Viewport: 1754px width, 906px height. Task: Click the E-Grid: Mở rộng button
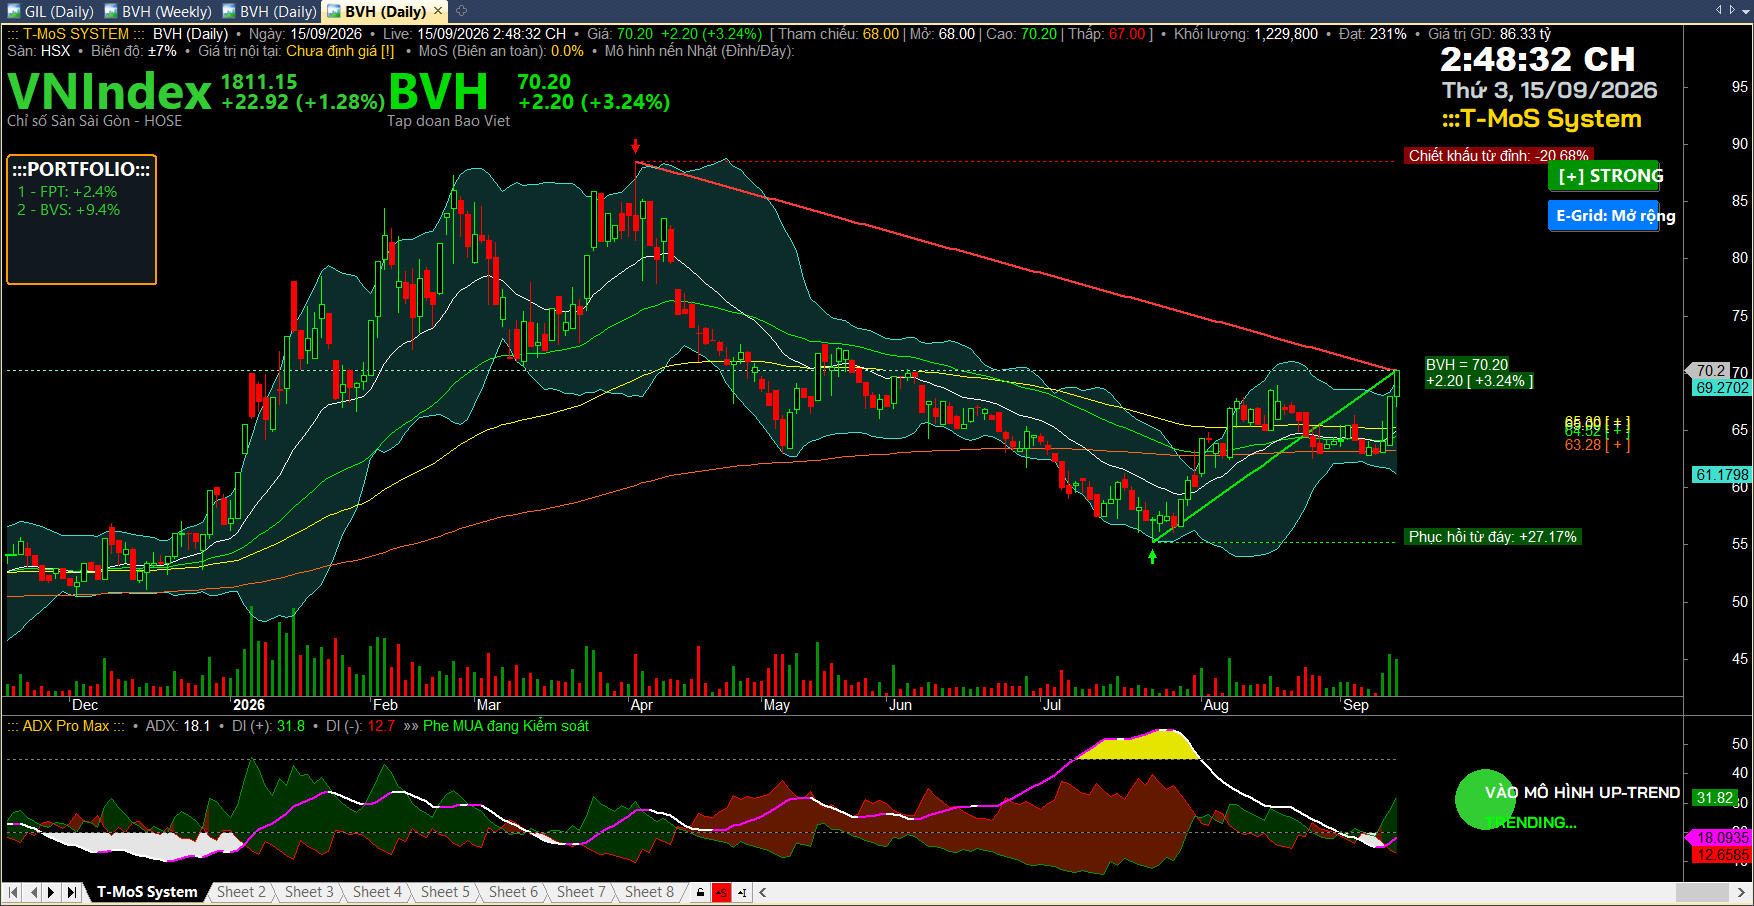[1604, 216]
